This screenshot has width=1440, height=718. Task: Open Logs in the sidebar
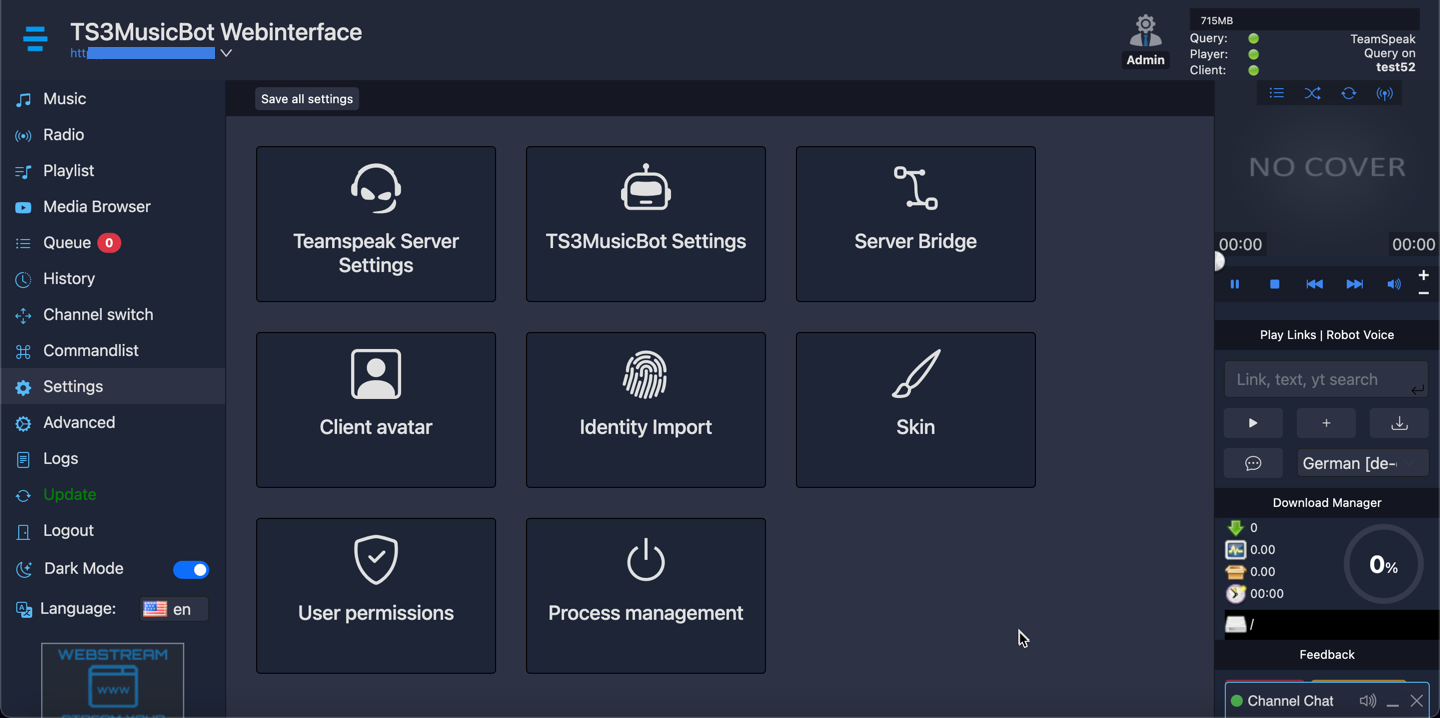coord(112,459)
